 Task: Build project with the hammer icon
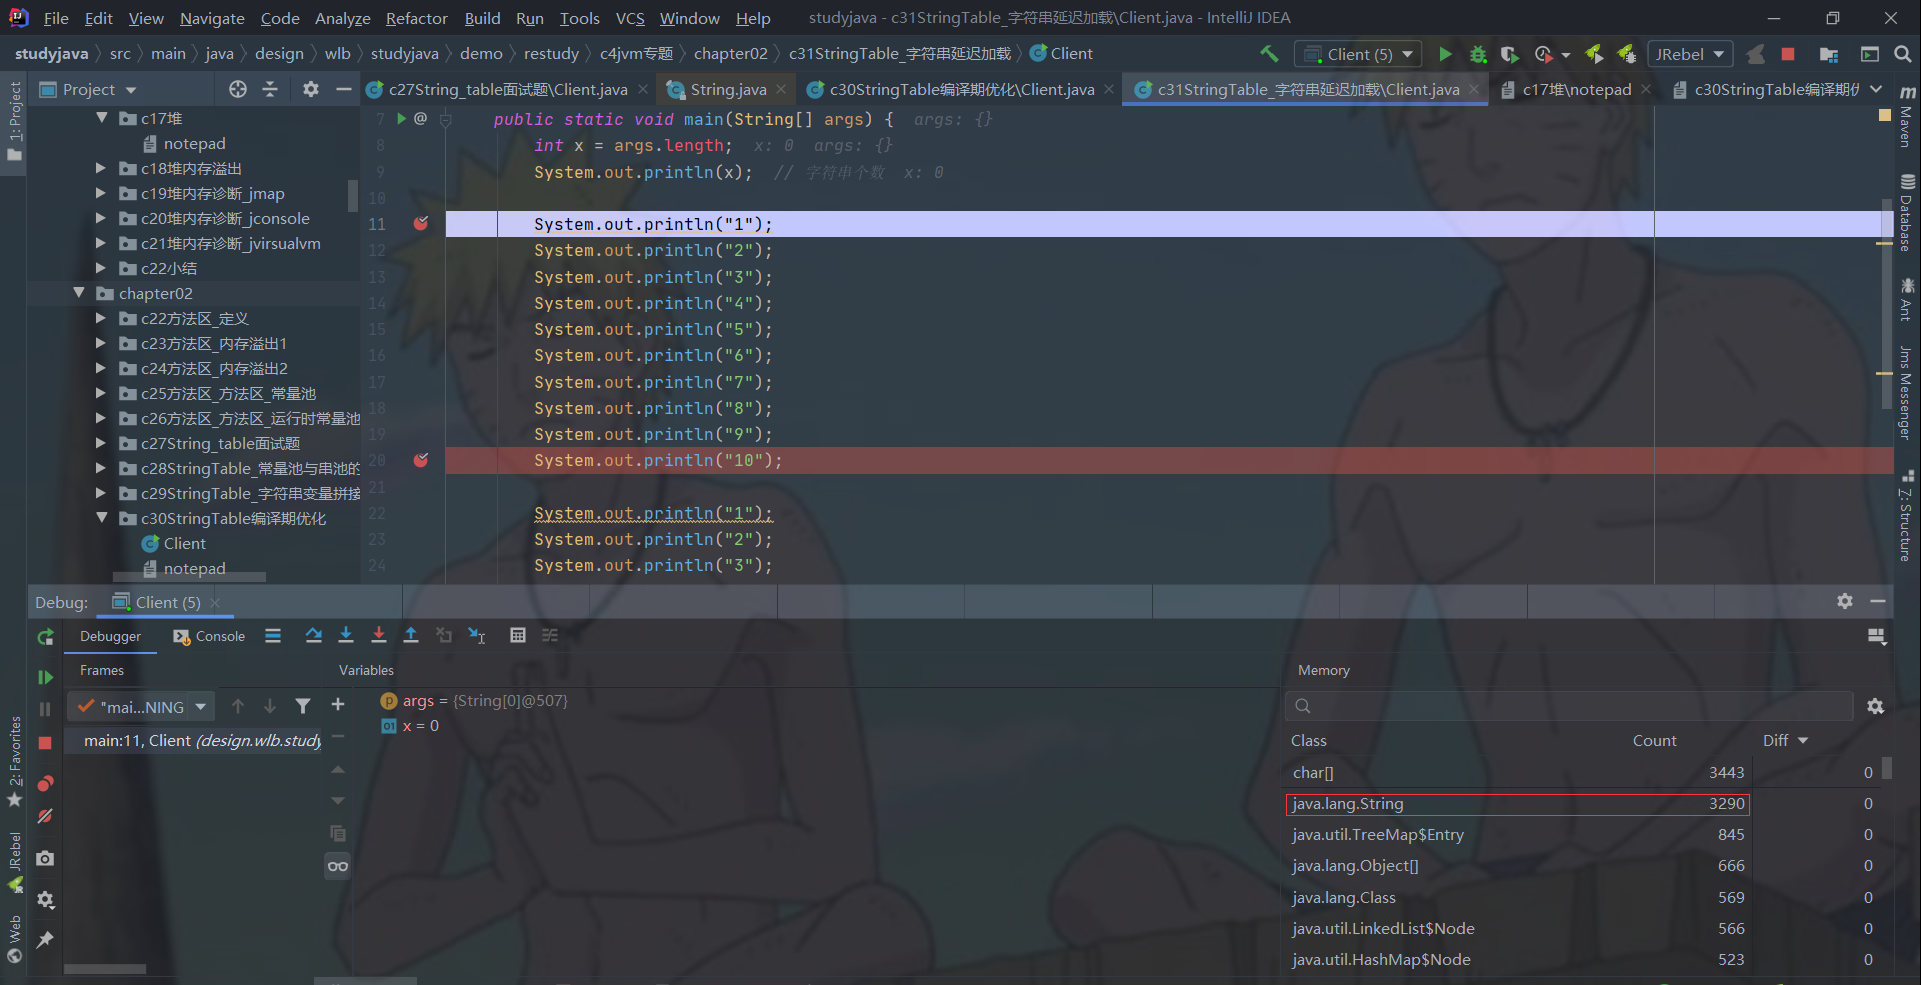(x=1269, y=54)
